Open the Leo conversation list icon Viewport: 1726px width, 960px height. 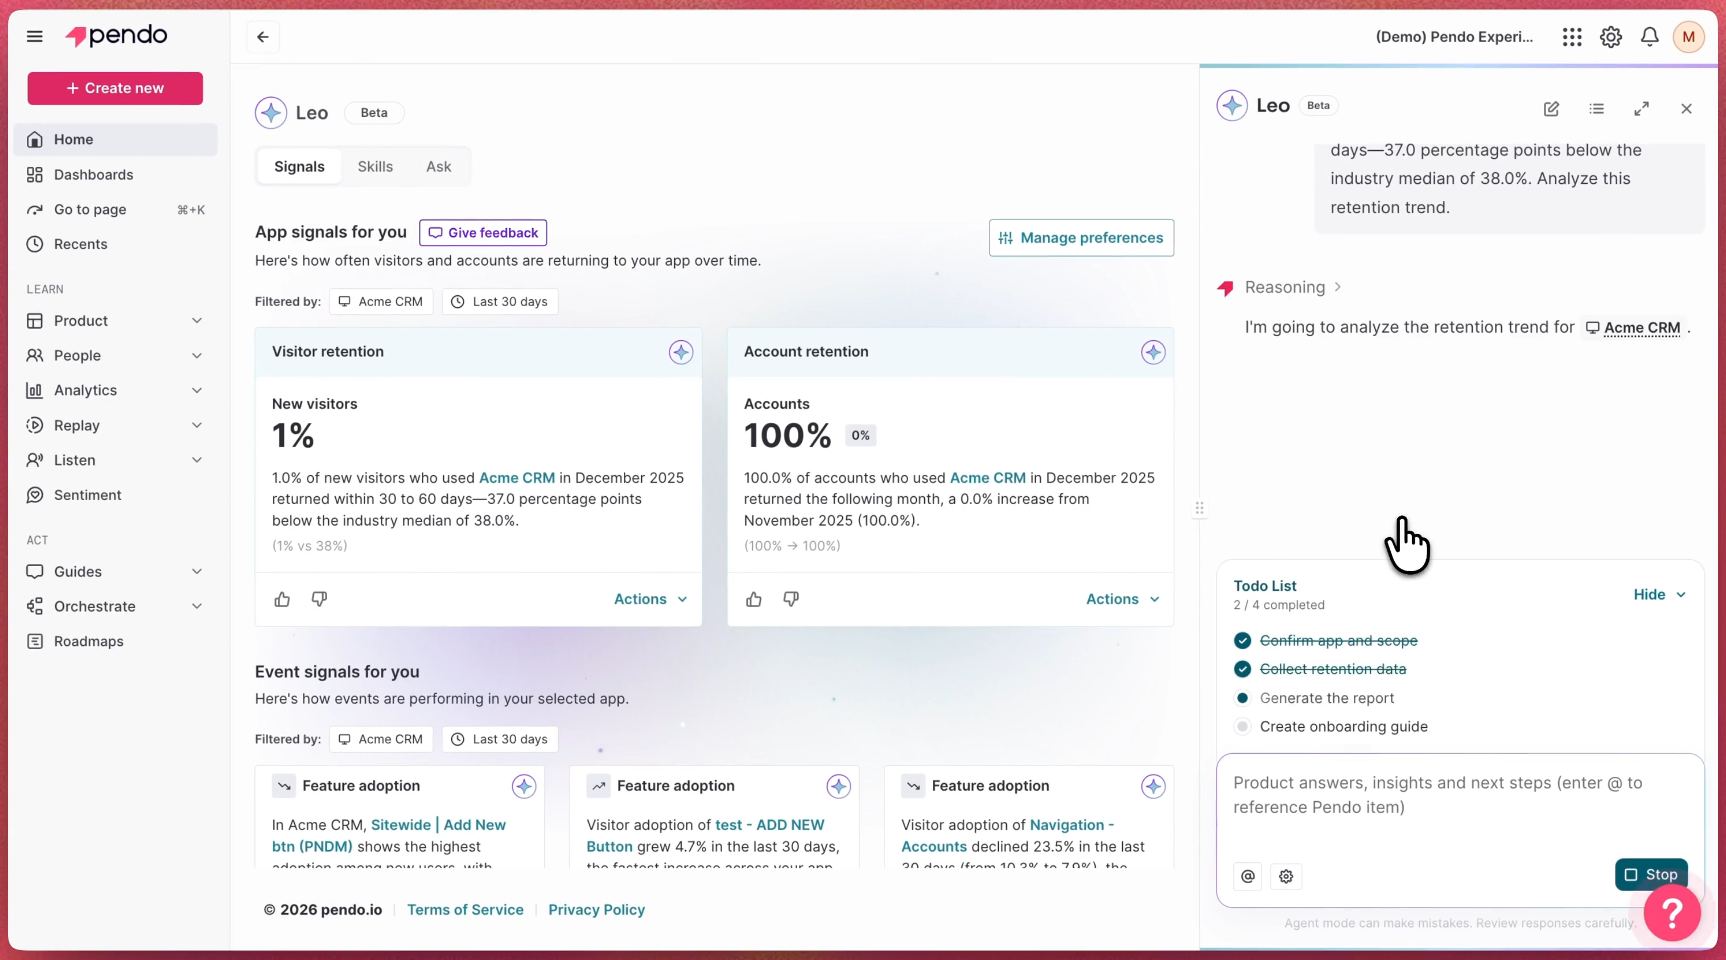coord(1596,109)
